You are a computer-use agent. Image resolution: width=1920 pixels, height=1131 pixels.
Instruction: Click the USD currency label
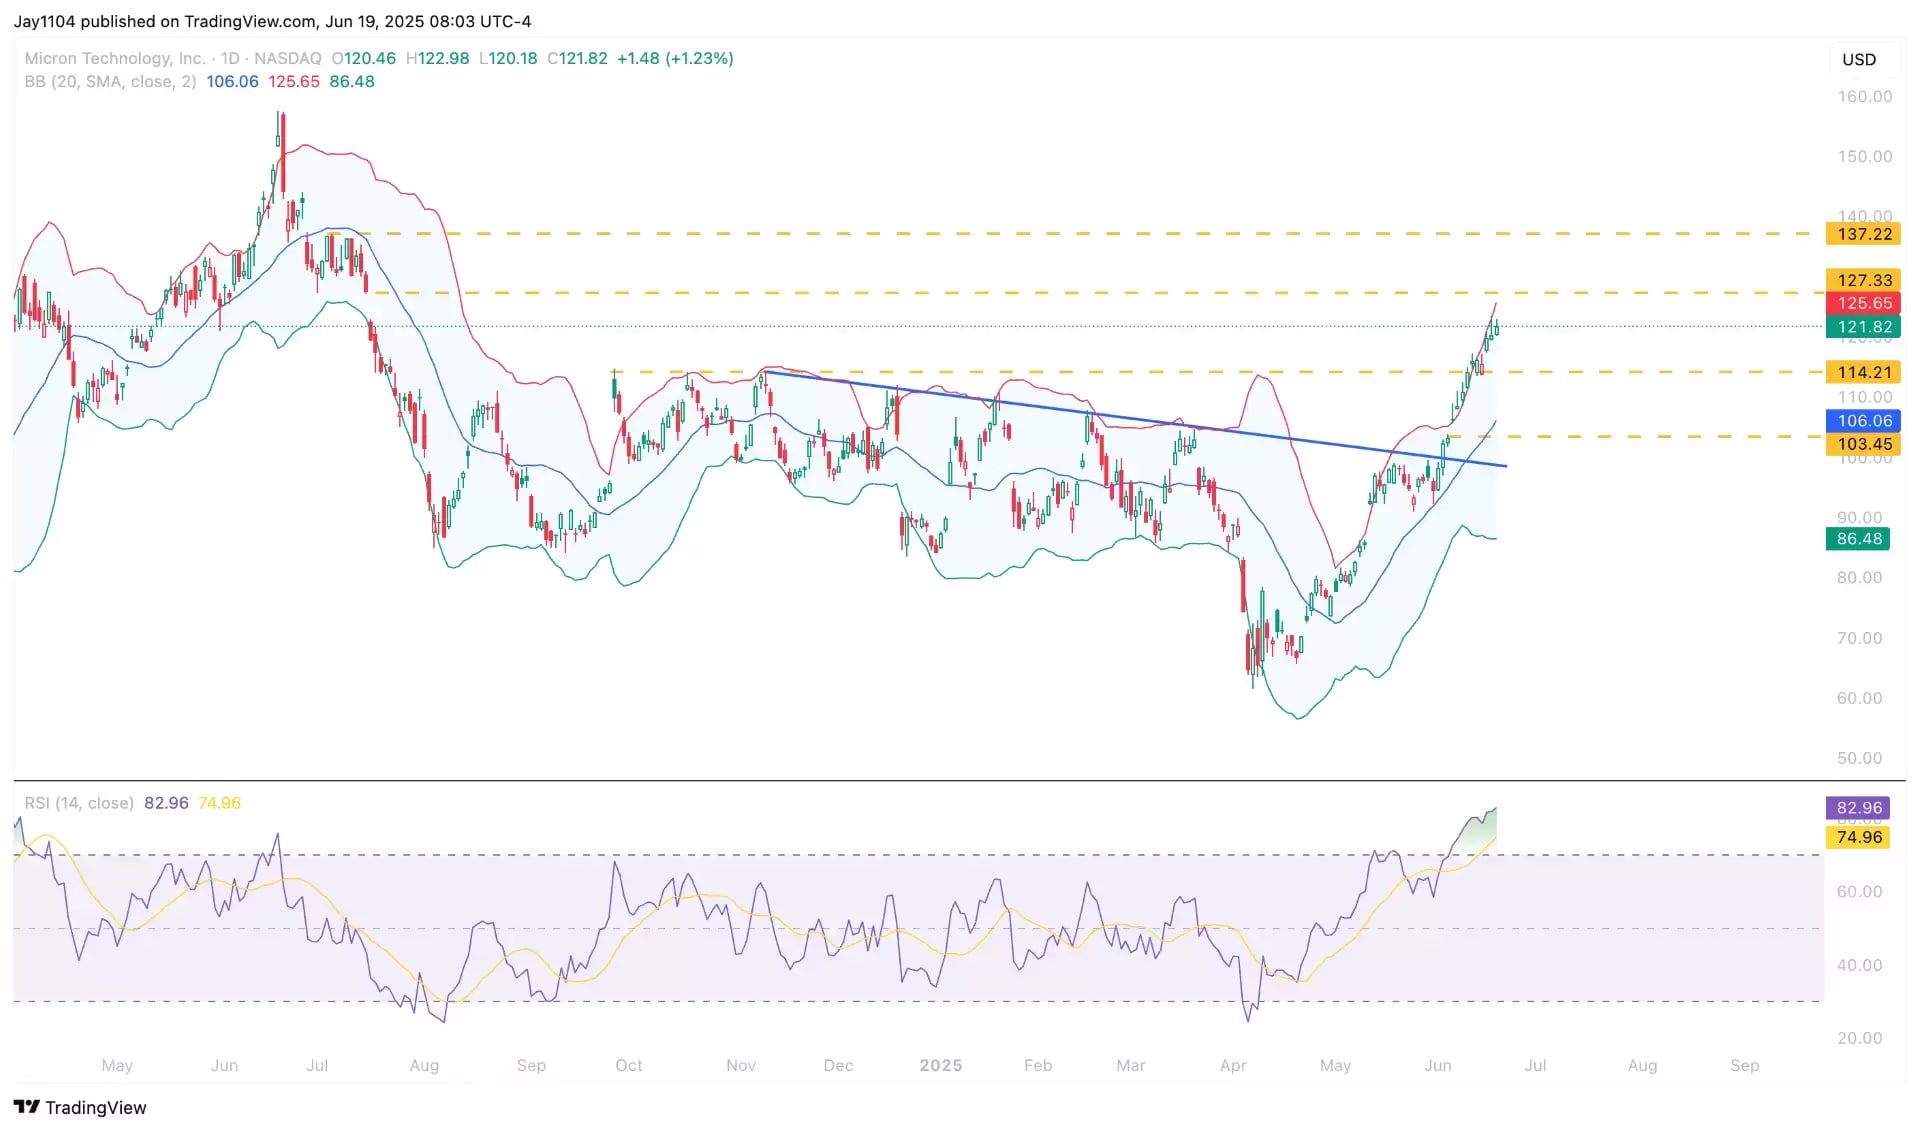pos(1859,60)
